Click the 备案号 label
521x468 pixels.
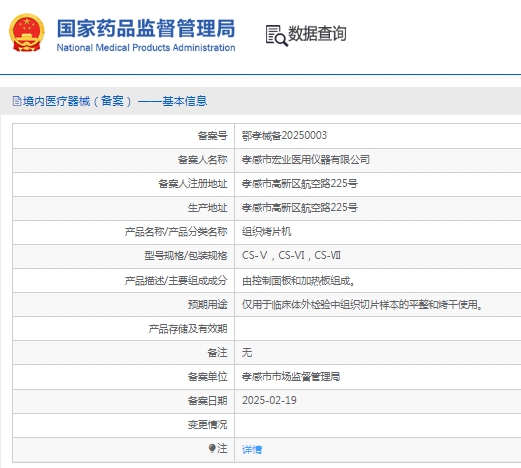point(213,136)
